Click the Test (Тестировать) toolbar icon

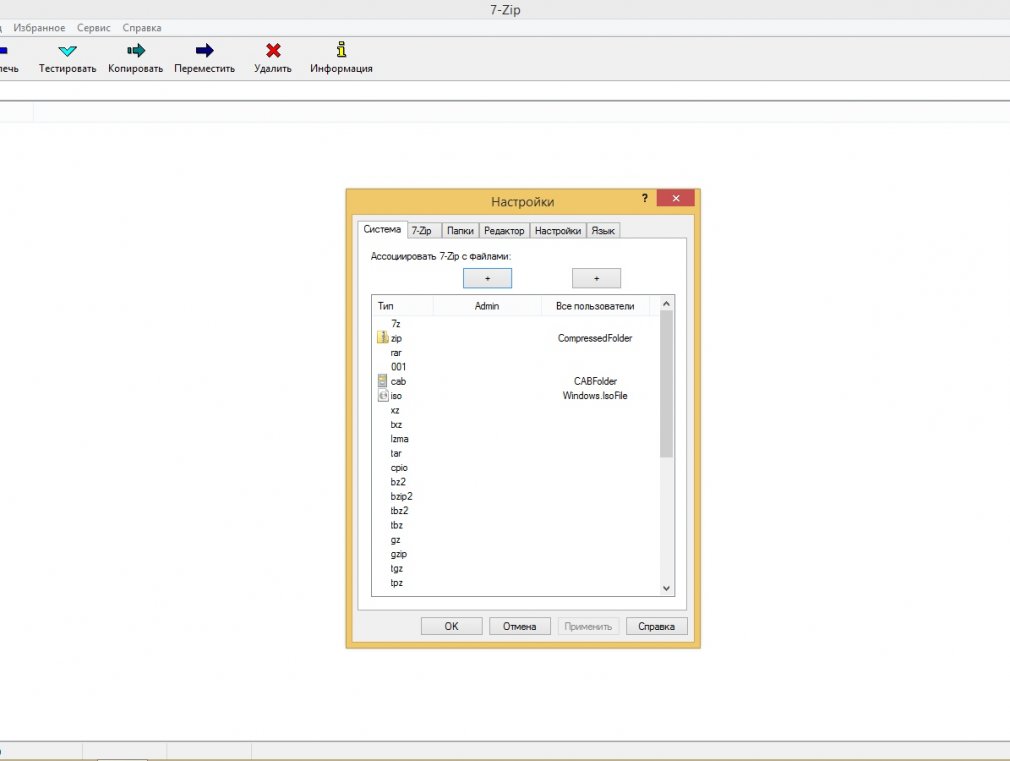67,51
